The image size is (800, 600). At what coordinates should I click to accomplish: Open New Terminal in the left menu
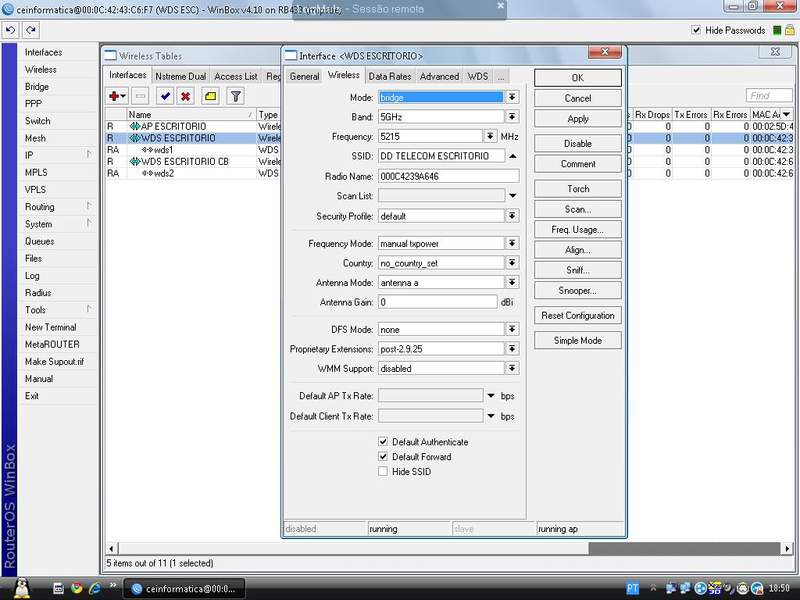coord(51,327)
